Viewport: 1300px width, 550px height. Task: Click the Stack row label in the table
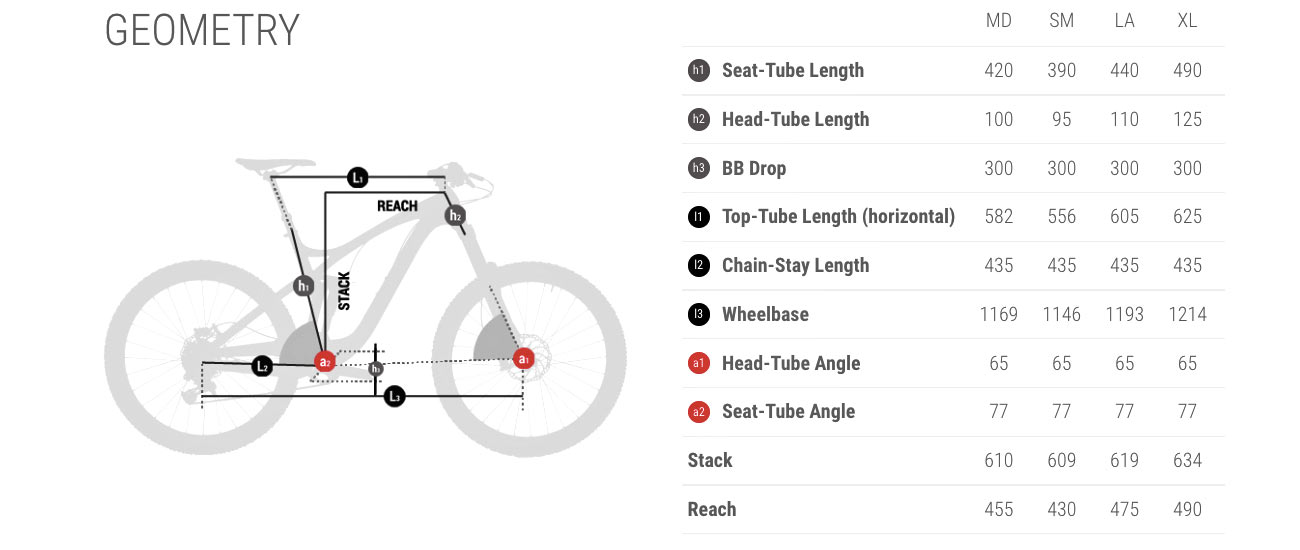pyautogui.click(x=710, y=461)
